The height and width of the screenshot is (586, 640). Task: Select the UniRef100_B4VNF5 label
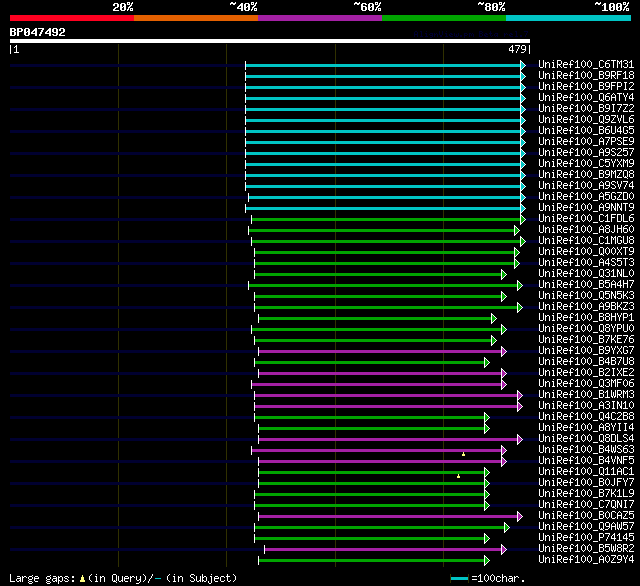click(586, 461)
